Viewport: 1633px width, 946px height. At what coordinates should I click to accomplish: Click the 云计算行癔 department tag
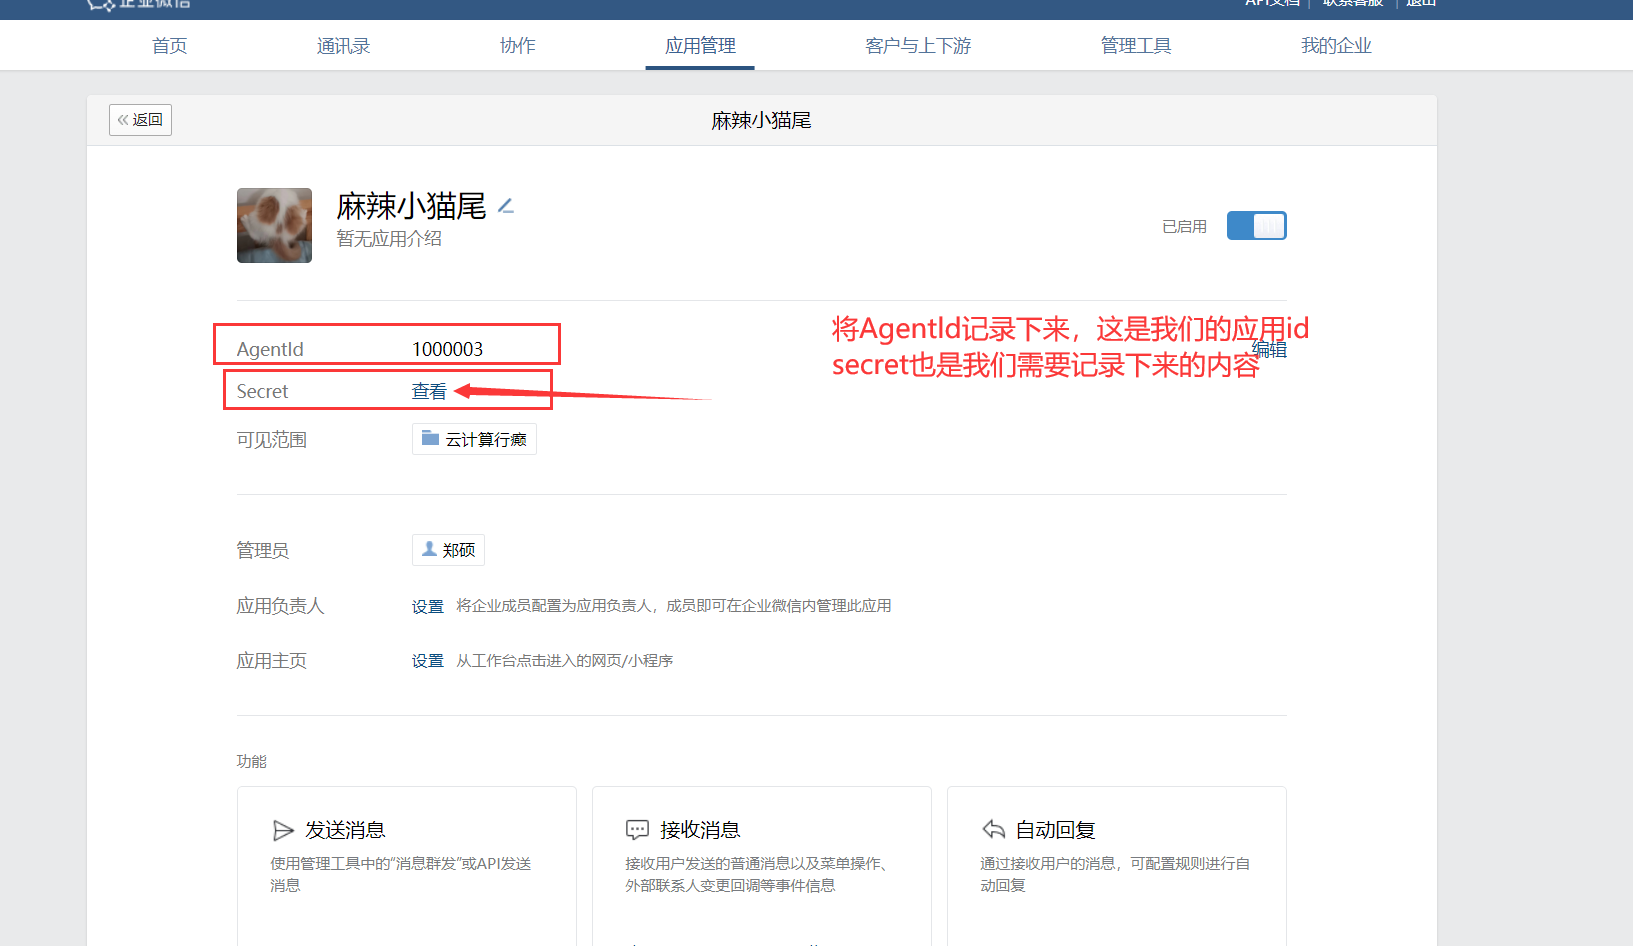coord(474,439)
